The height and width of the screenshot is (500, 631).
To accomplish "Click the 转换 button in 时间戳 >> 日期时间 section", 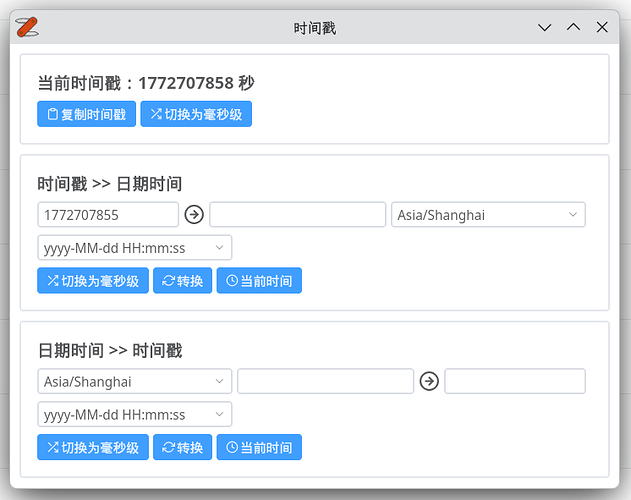I will tap(182, 281).
